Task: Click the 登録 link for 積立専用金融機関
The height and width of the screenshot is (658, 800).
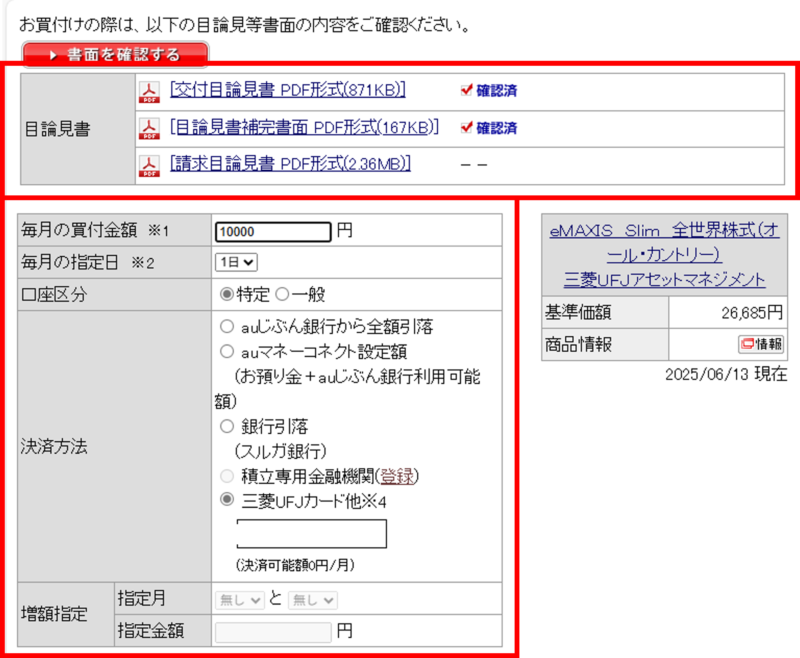Action: point(397,476)
